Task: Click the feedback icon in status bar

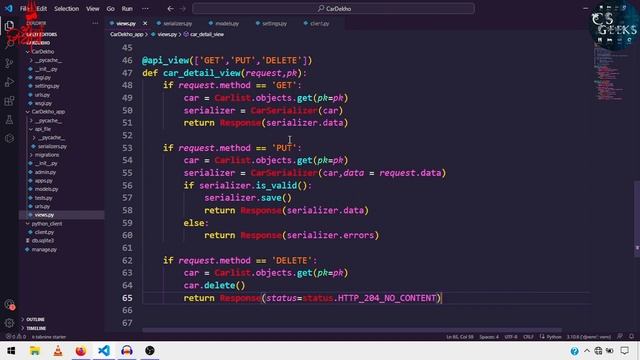Action: pyautogui.click(x=620, y=336)
